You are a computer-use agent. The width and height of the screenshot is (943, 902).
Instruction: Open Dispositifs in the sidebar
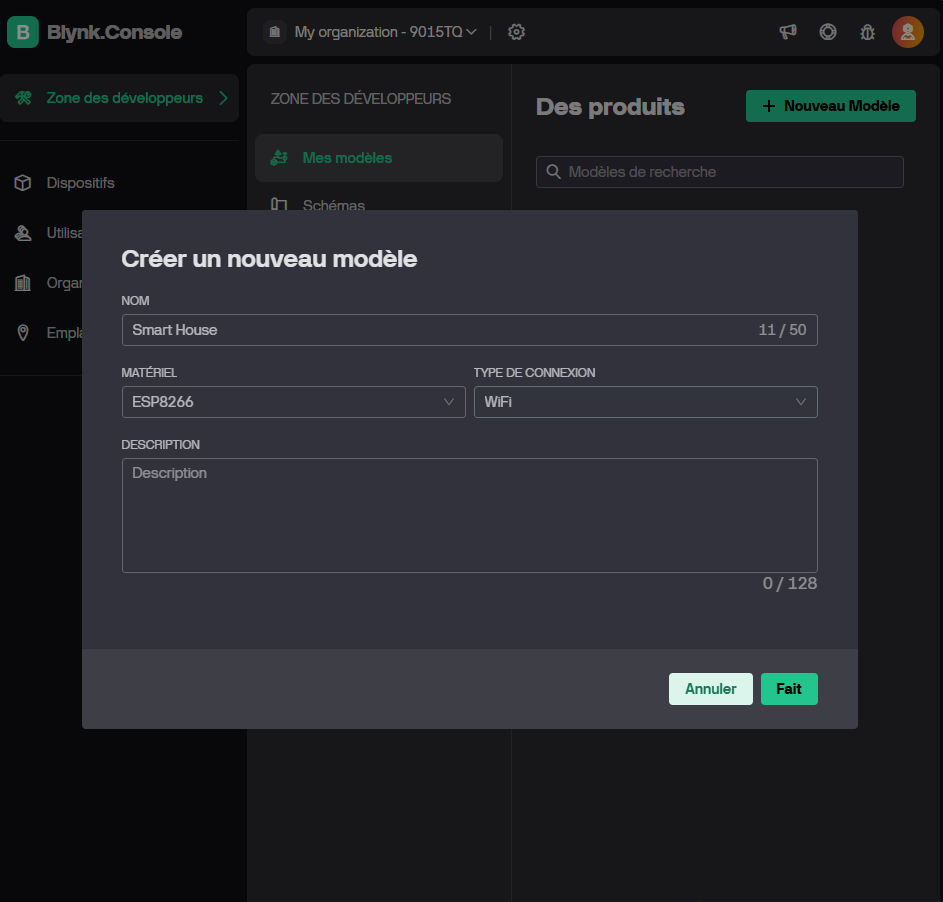(81, 183)
